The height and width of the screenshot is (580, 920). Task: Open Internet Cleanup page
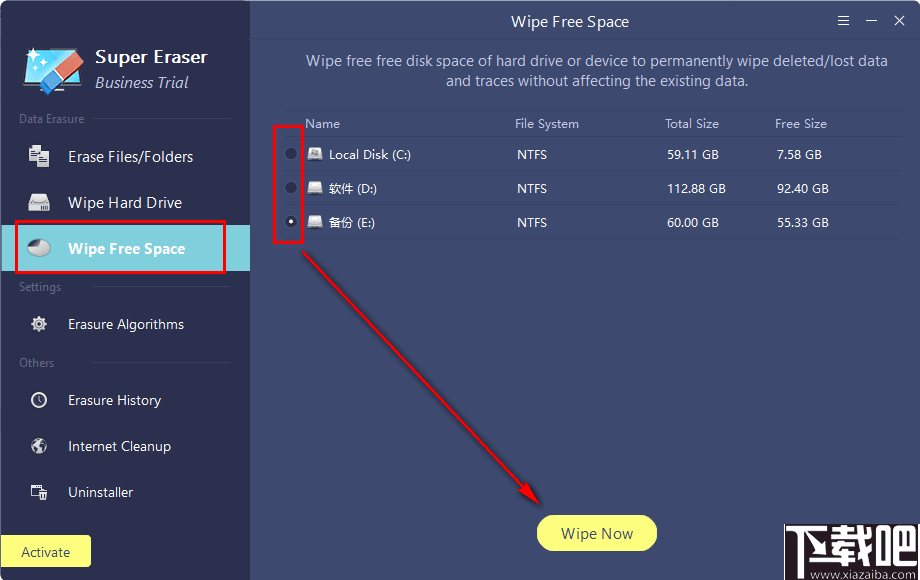click(126, 446)
